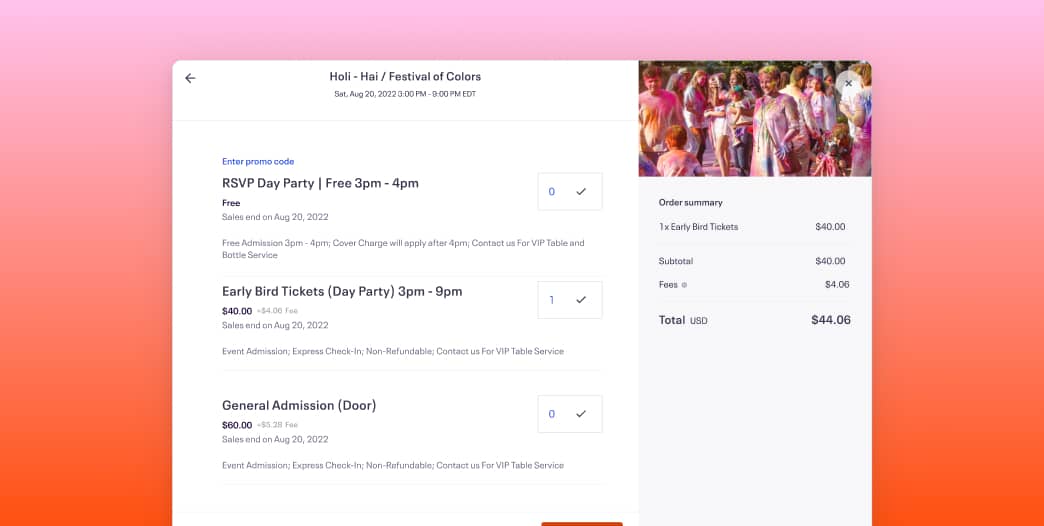This screenshot has width=1044, height=526.
Task: Close the checkout modal with X icon
Action: pos(848,84)
